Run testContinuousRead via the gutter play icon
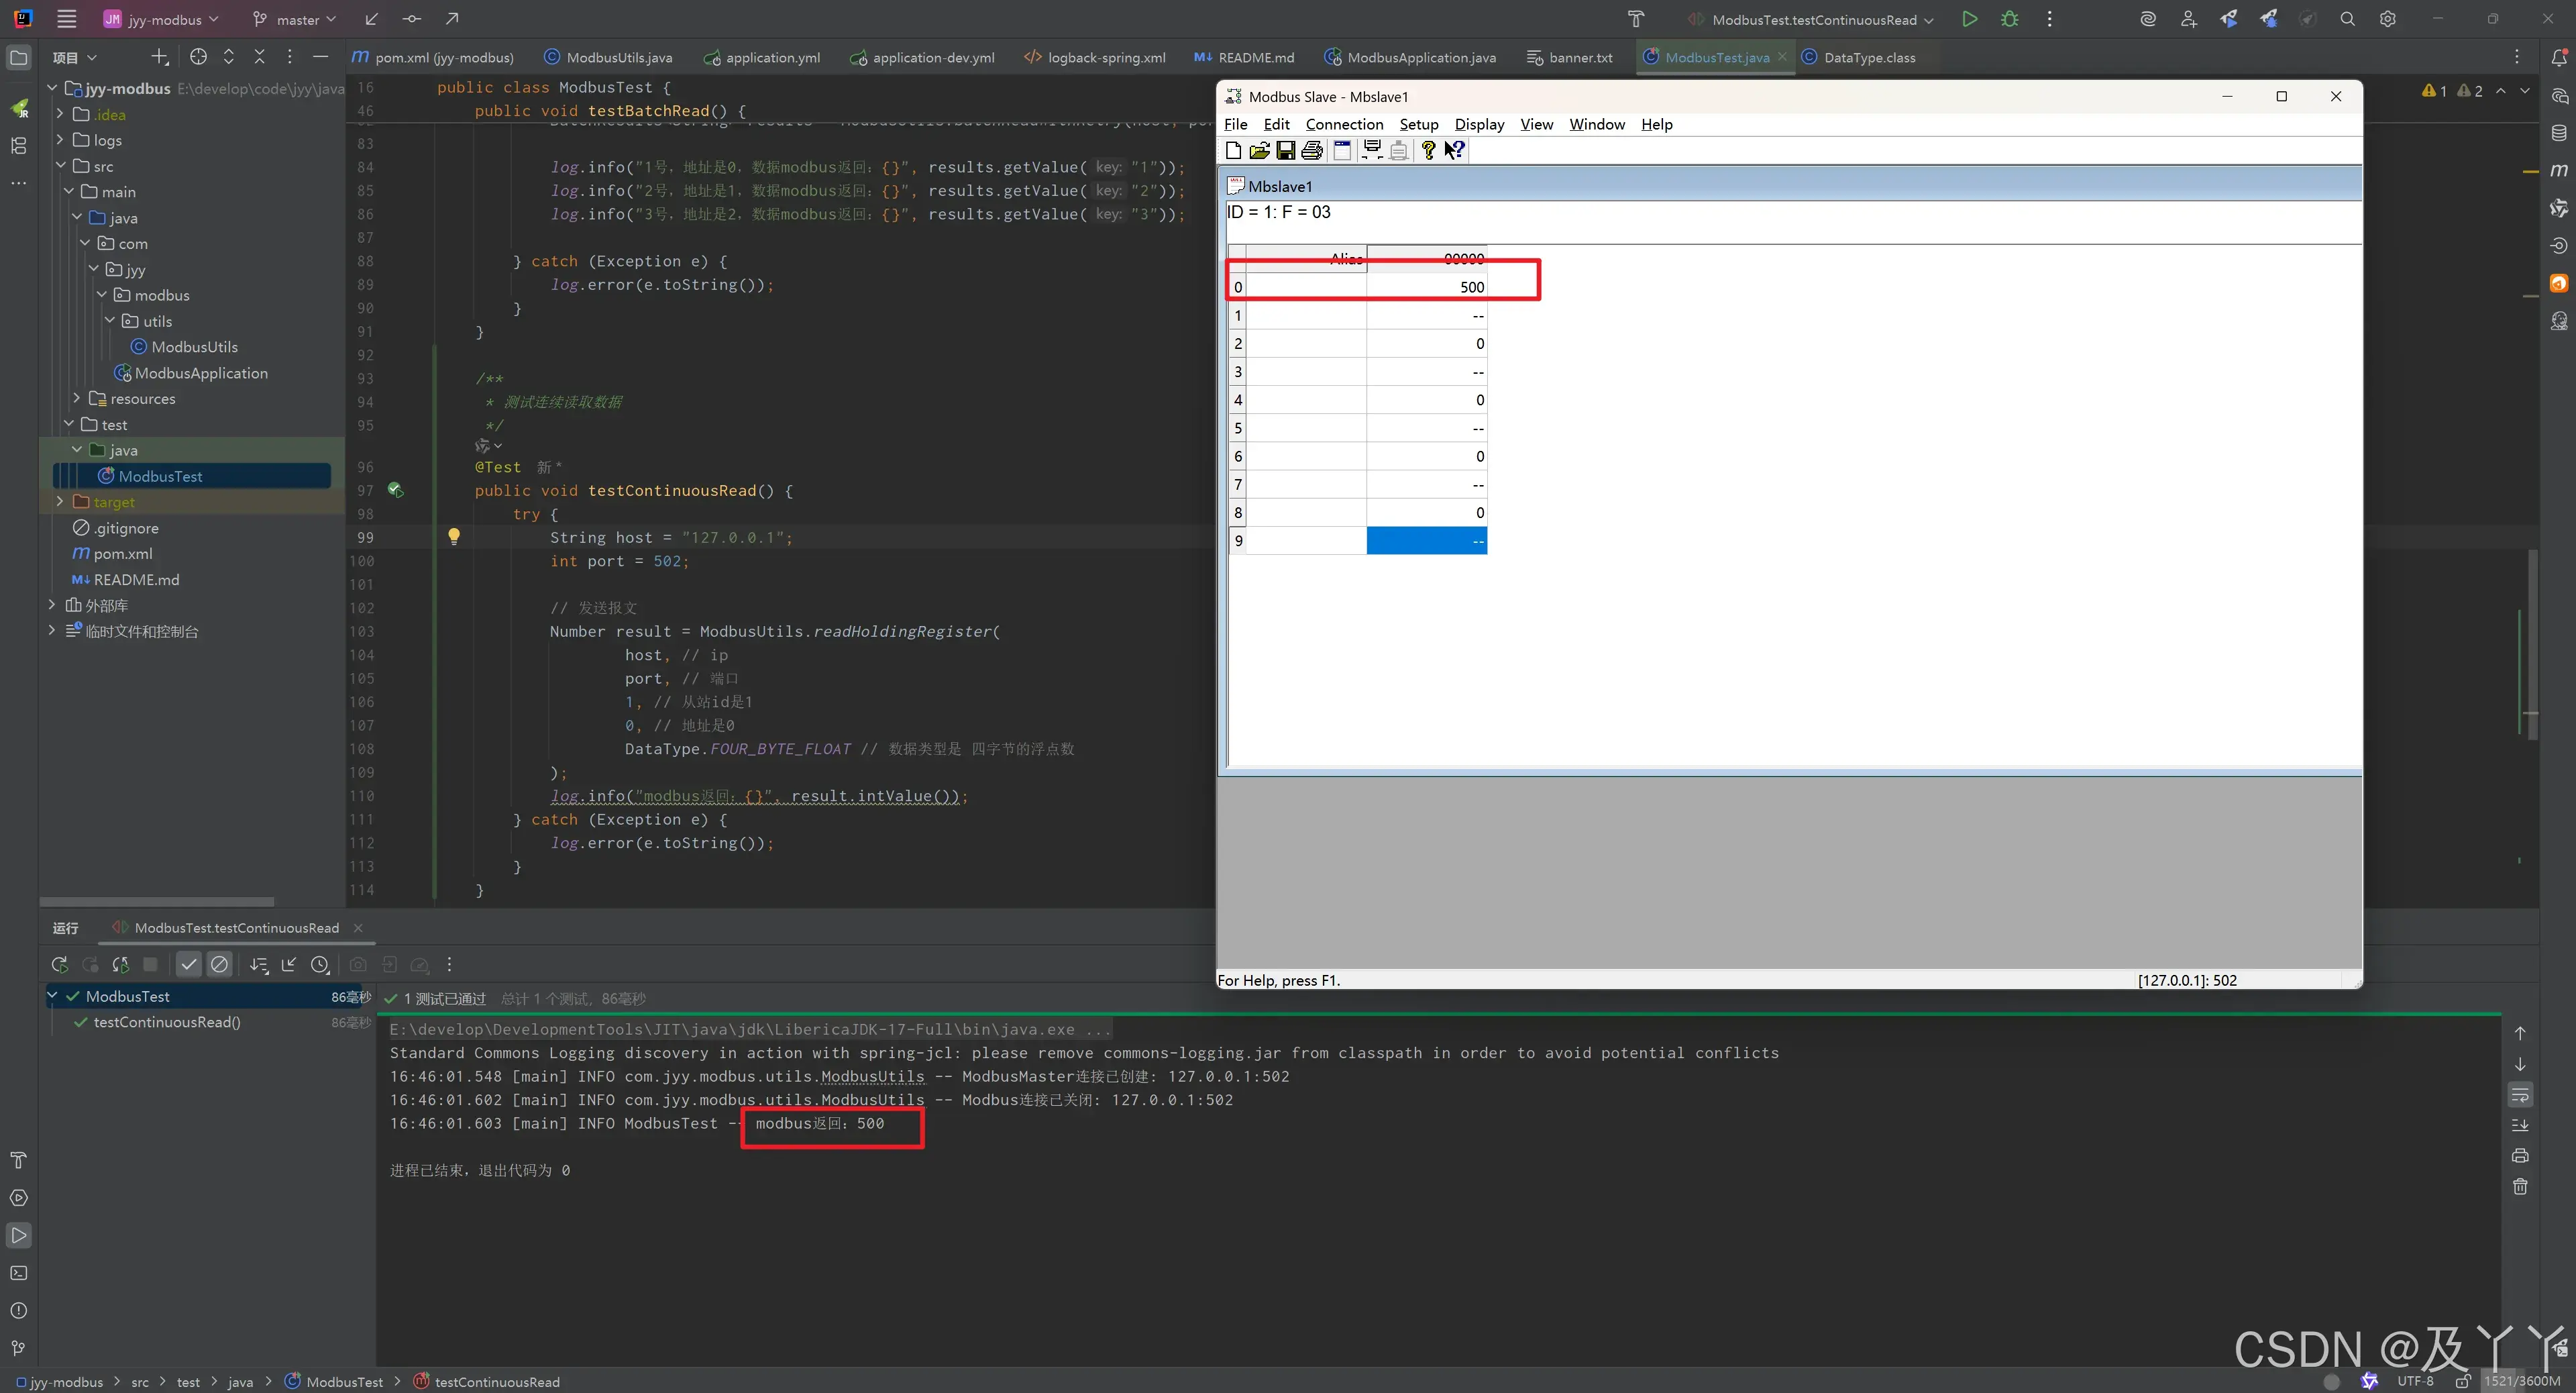 tap(395, 490)
